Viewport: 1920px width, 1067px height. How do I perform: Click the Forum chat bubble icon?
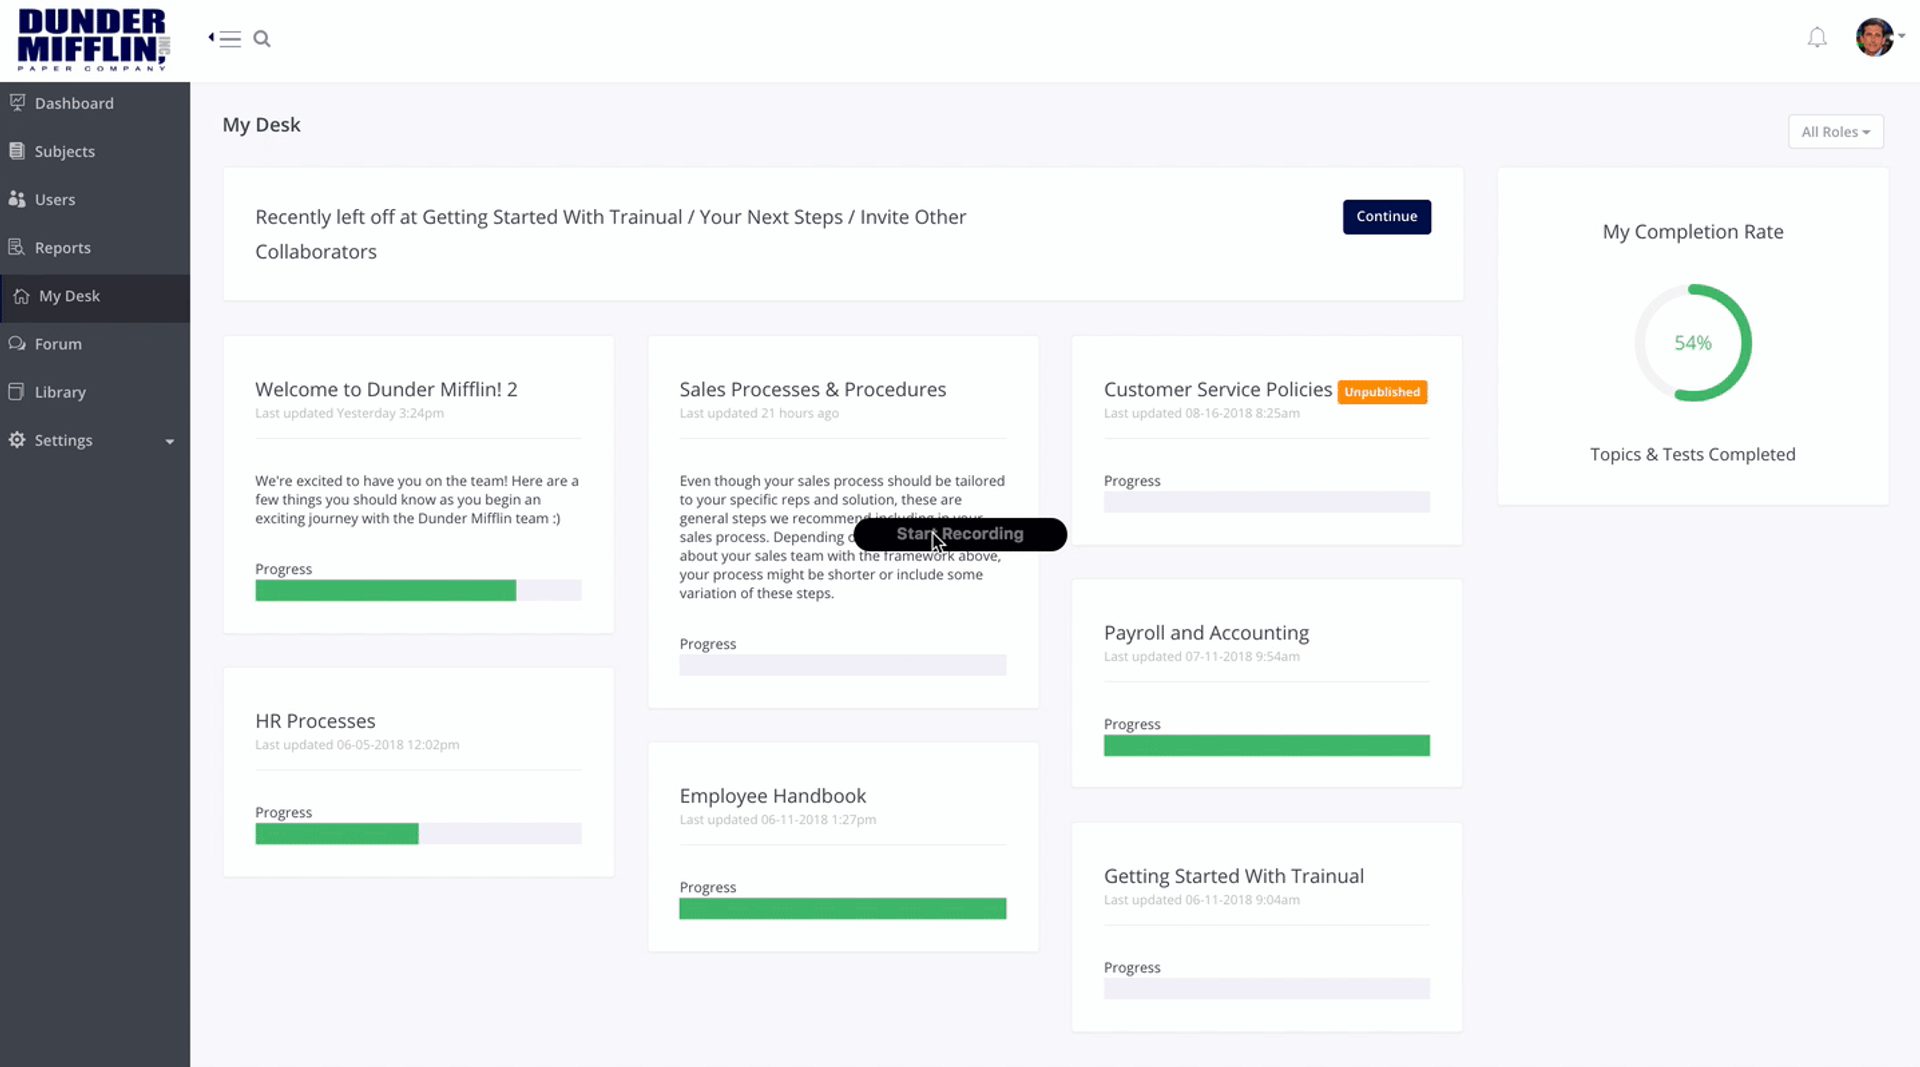[x=17, y=343]
